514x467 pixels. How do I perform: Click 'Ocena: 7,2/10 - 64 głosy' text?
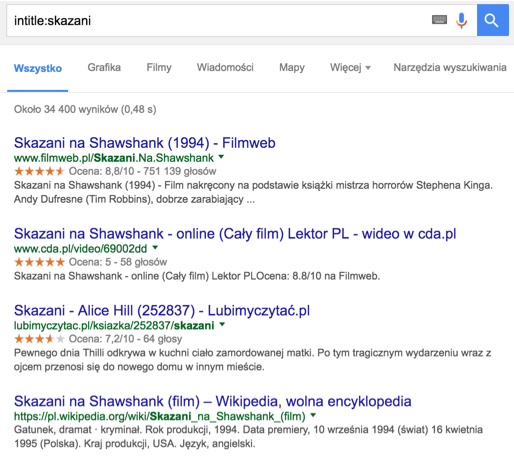[125, 339]
